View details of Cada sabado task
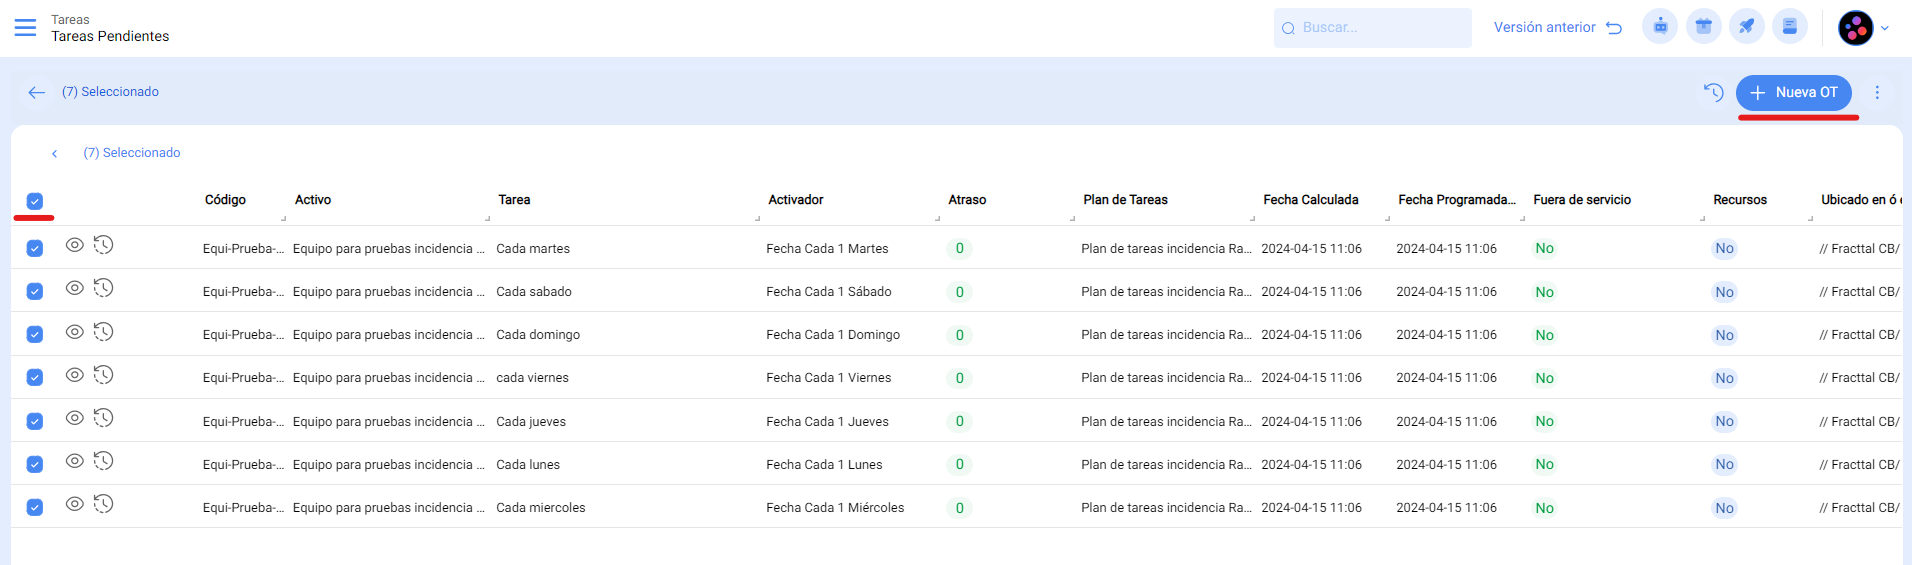 point(74,288)
